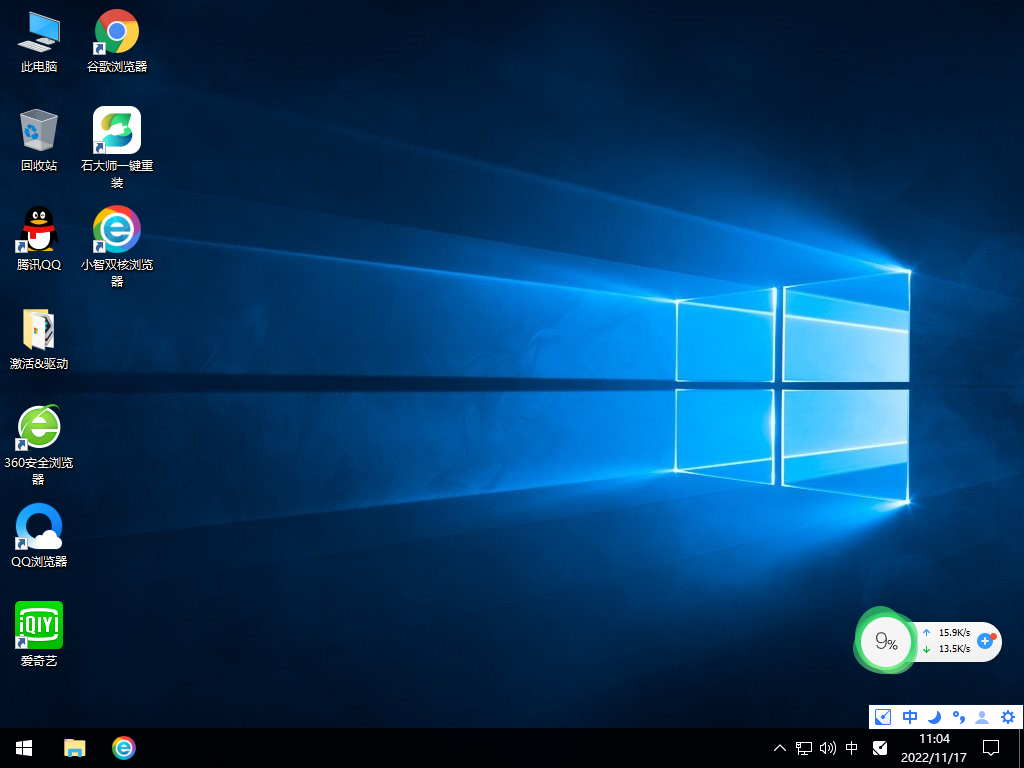Toggle full-width mode via the moon icon
The width and height of the screenshot is (1024, 768).
click(x=934, y=717)
